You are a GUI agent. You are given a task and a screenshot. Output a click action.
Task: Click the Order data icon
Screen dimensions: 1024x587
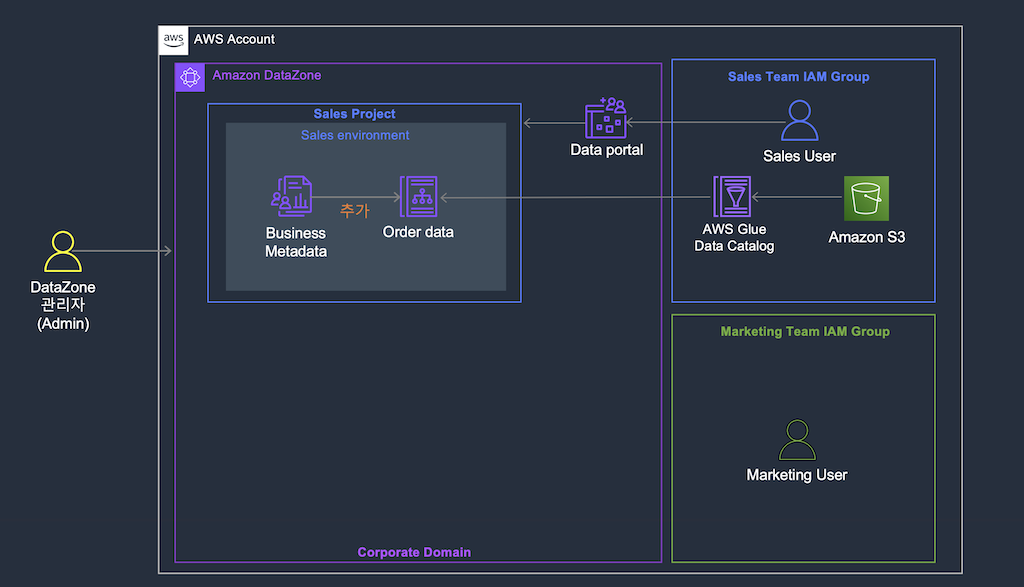coord(418,196)
